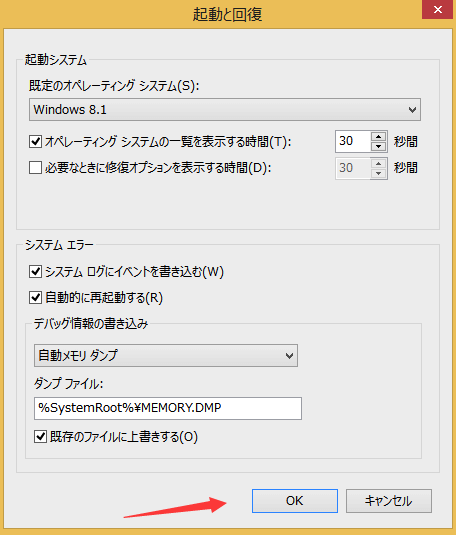Open the 既定のオペレーティング システム dropdown
456x535 pixels.
coord(225,110)
